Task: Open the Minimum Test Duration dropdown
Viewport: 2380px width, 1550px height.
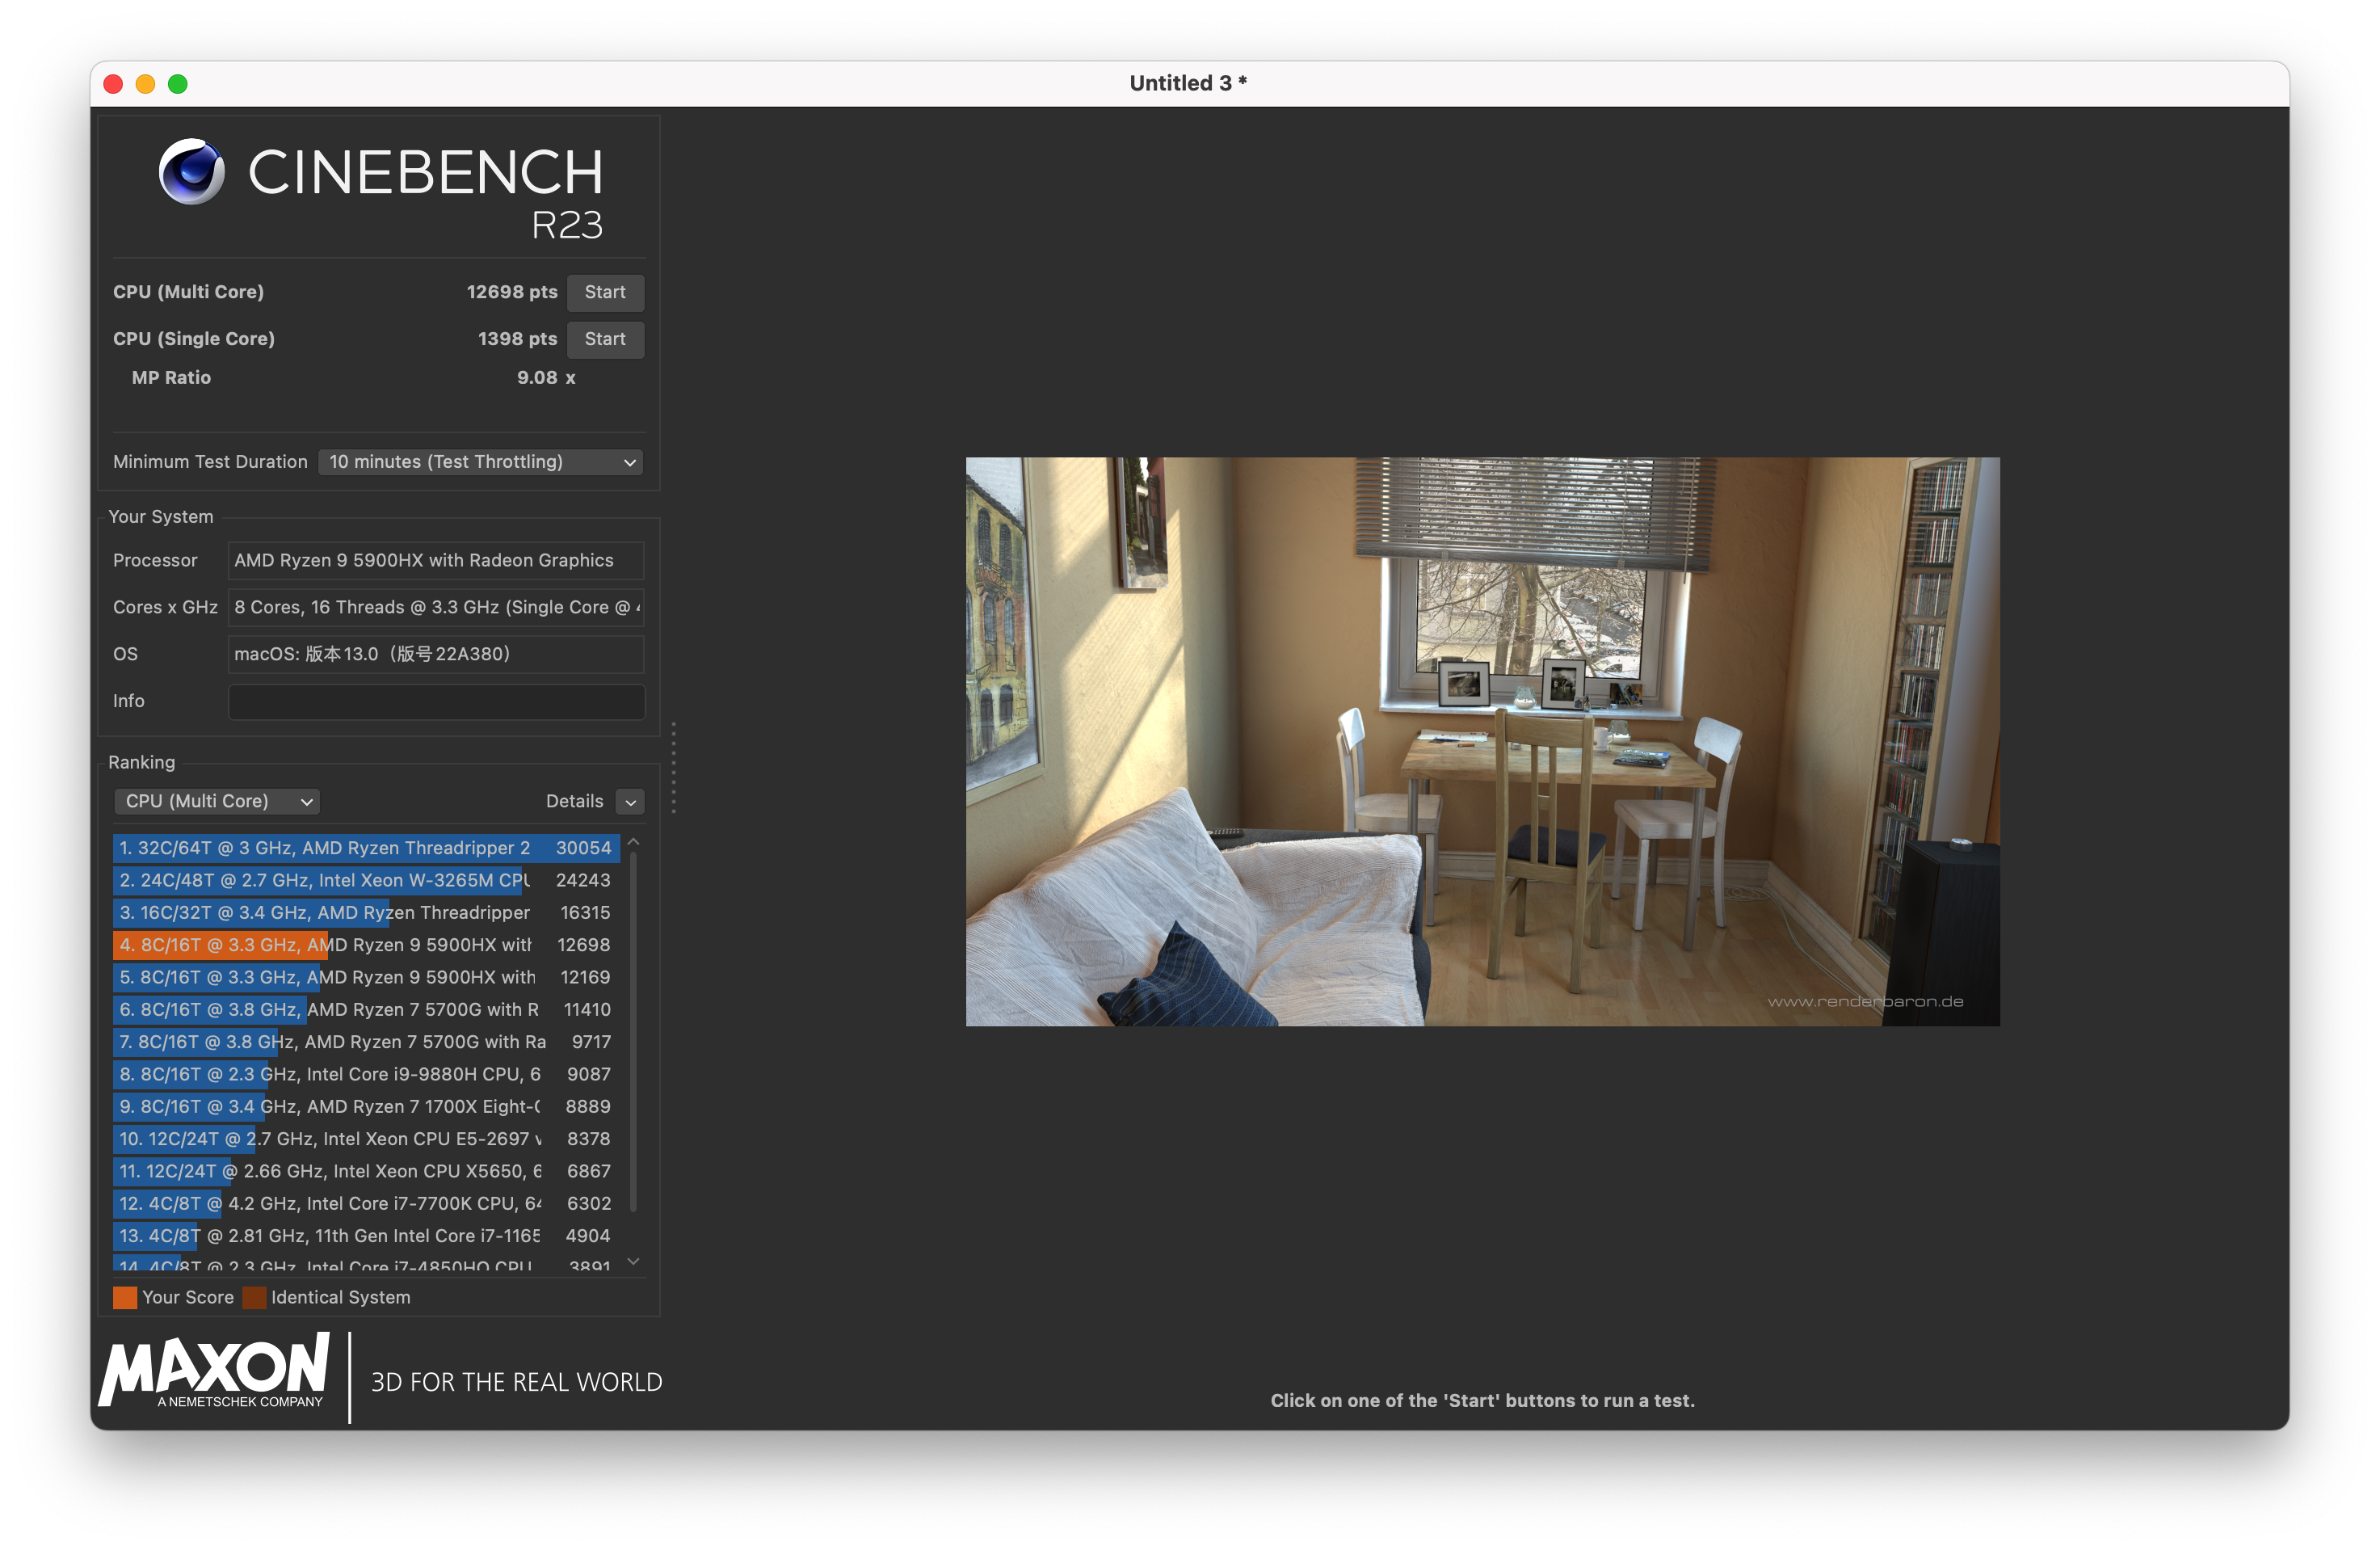Action: click(x=480, y=461)
